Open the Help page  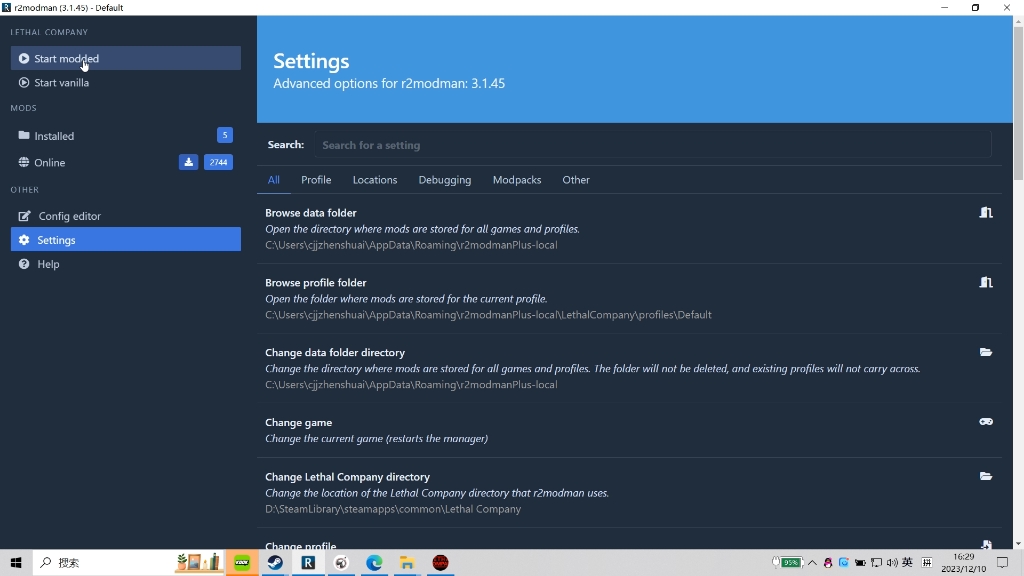click(x=125, y=264)
